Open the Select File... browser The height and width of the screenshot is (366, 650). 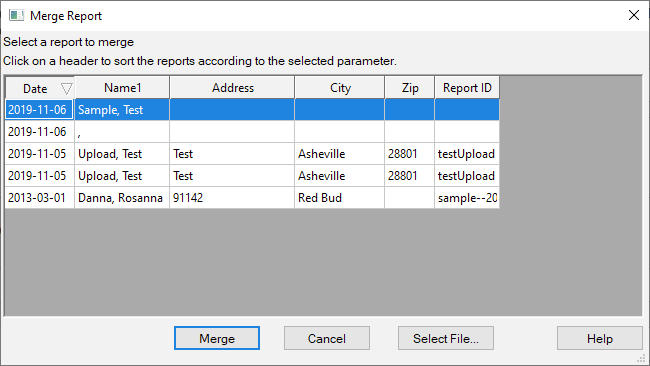coord(446,338)
